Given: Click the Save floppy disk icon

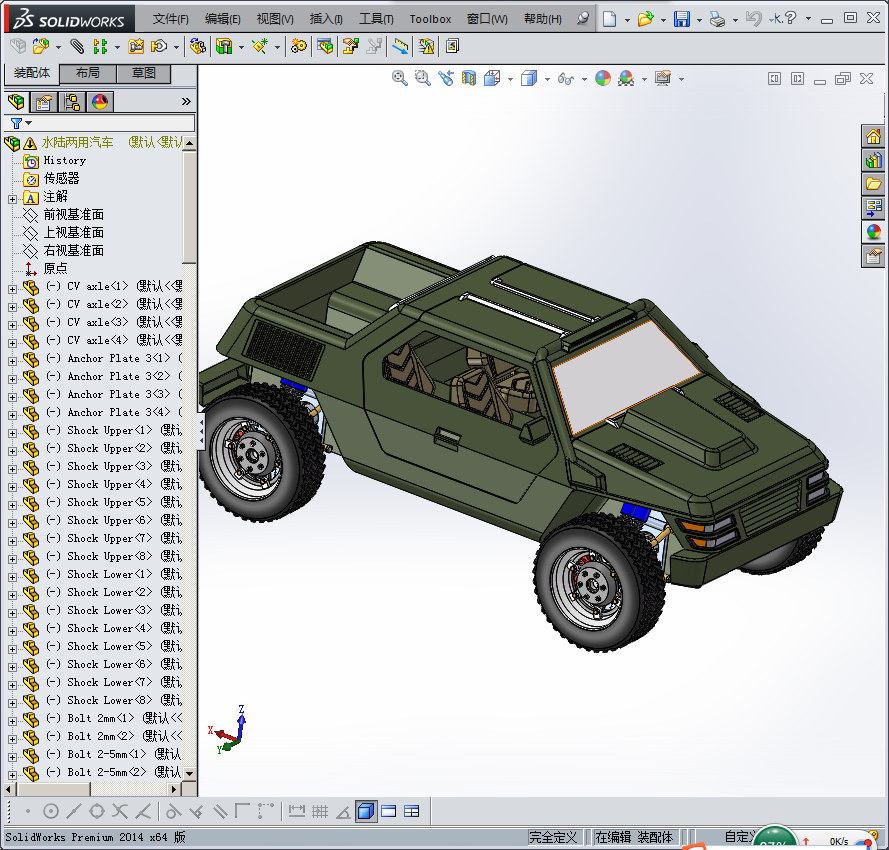Looking at the screenshot, I should 681,19.
